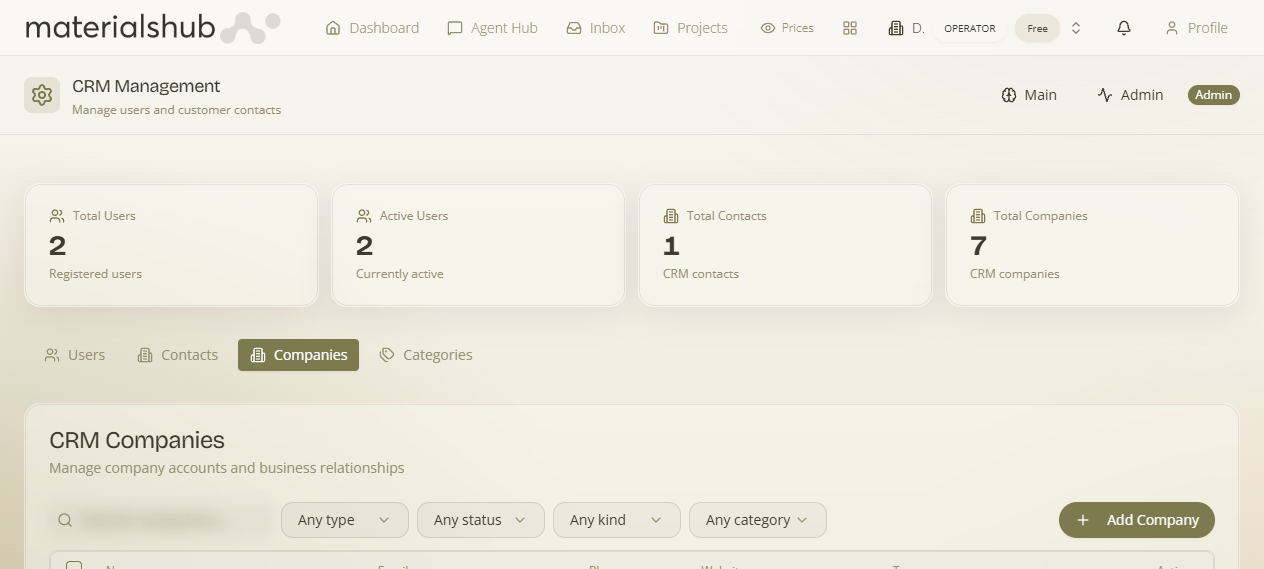Image resolution: width=1264 pixels, height=569 pixels.
Task: Click the Total Users people icon
Action: coord(56,216)
